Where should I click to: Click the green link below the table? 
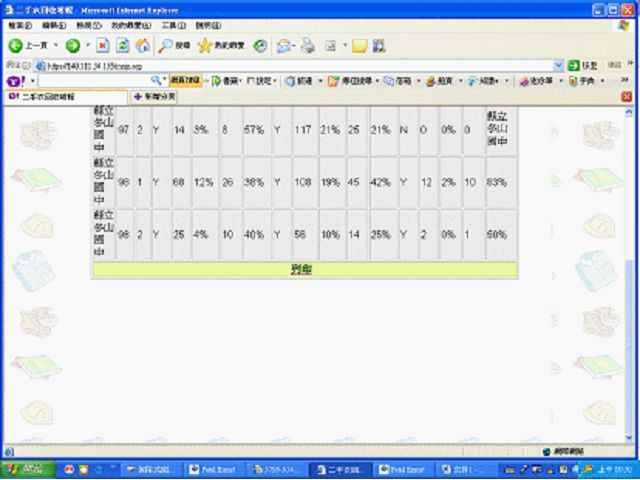pos(302,269)
